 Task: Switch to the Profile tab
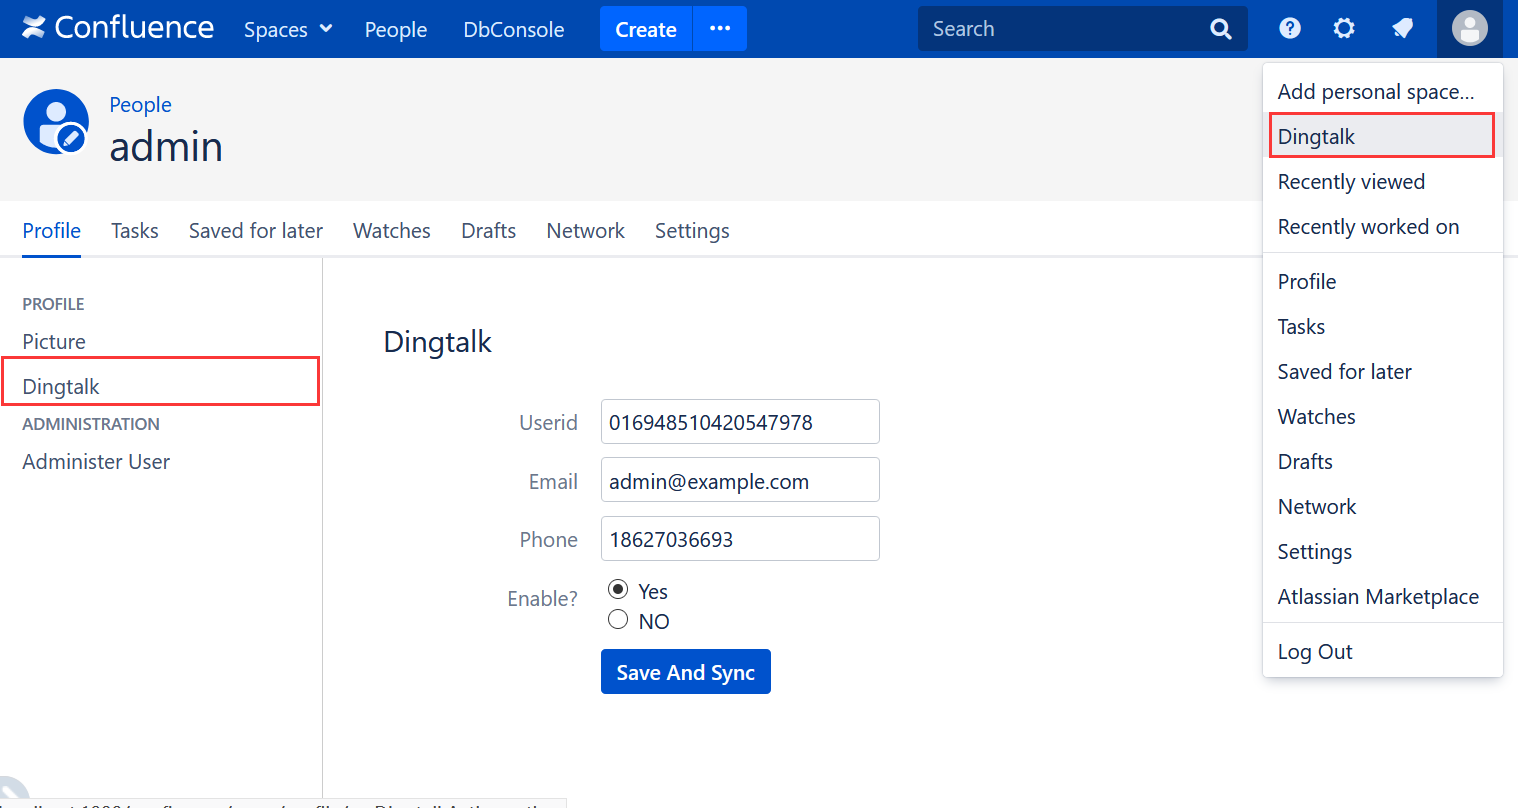pyautogui.click(x=52, y=231)
